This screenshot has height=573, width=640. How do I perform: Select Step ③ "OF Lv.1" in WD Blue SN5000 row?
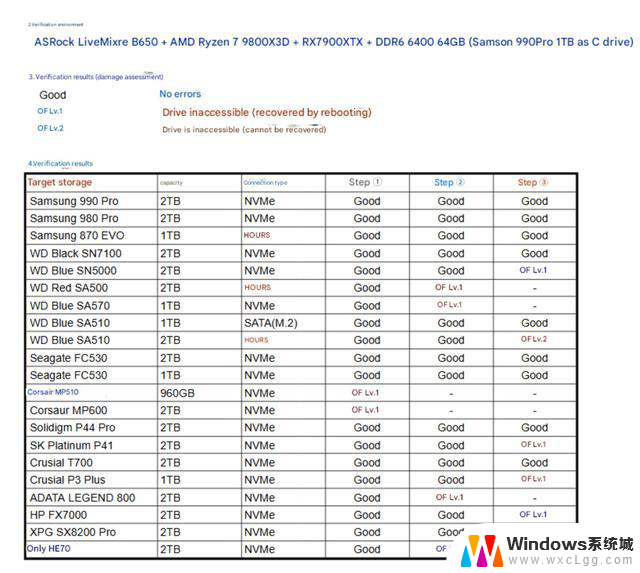tap(533, 270)
